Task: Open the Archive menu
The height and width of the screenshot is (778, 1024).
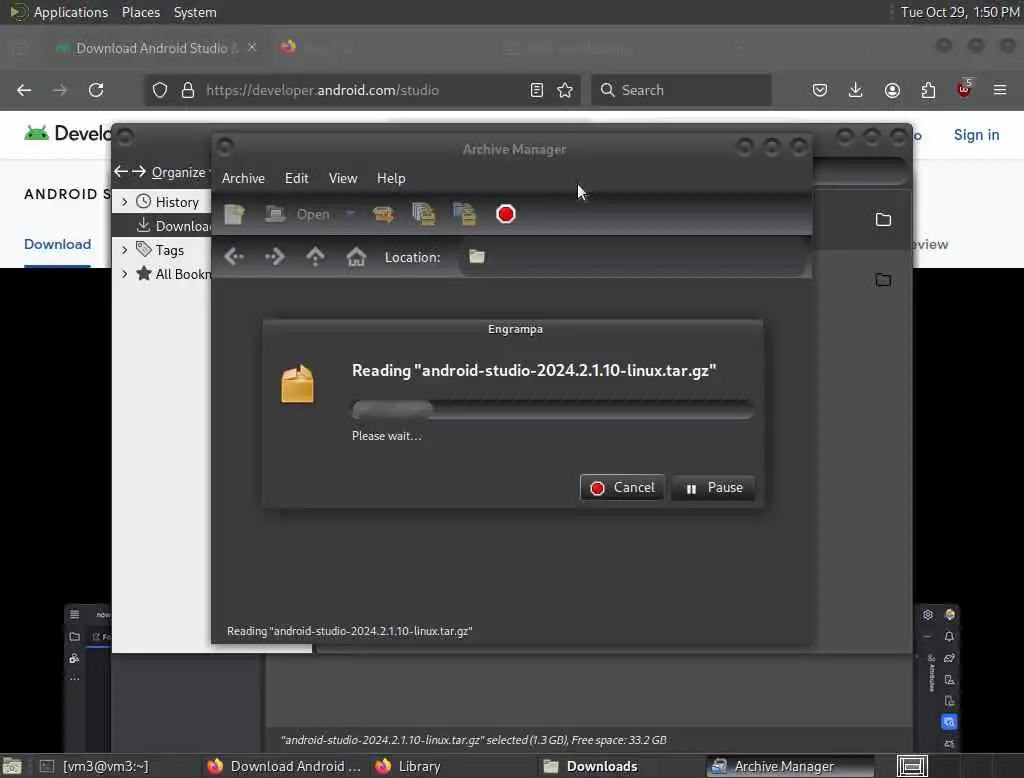Action: 243,178
